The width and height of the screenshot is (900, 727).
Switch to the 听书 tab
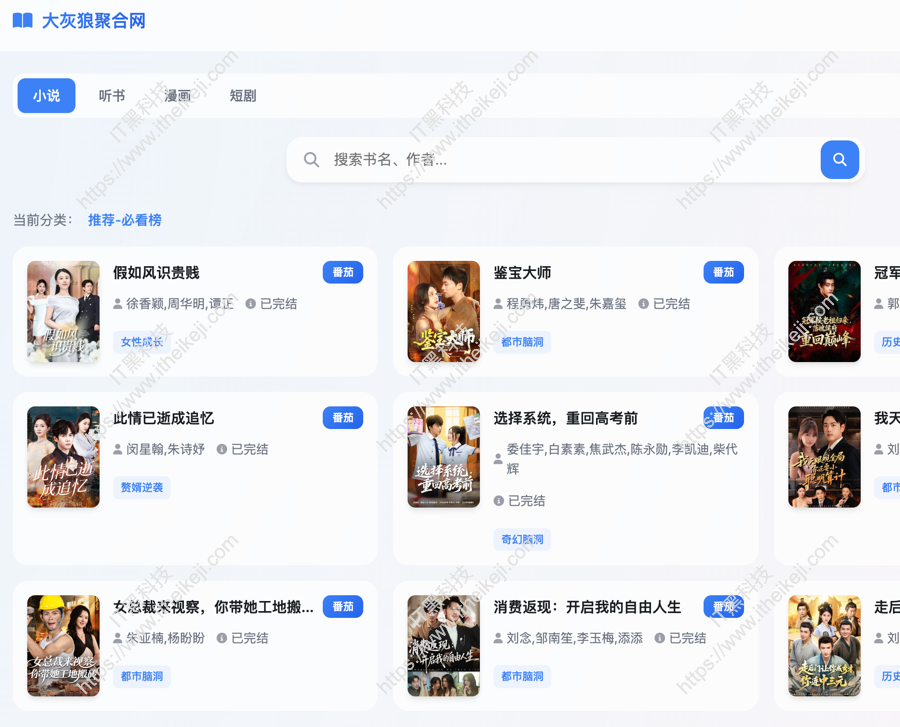coord(111,95)
